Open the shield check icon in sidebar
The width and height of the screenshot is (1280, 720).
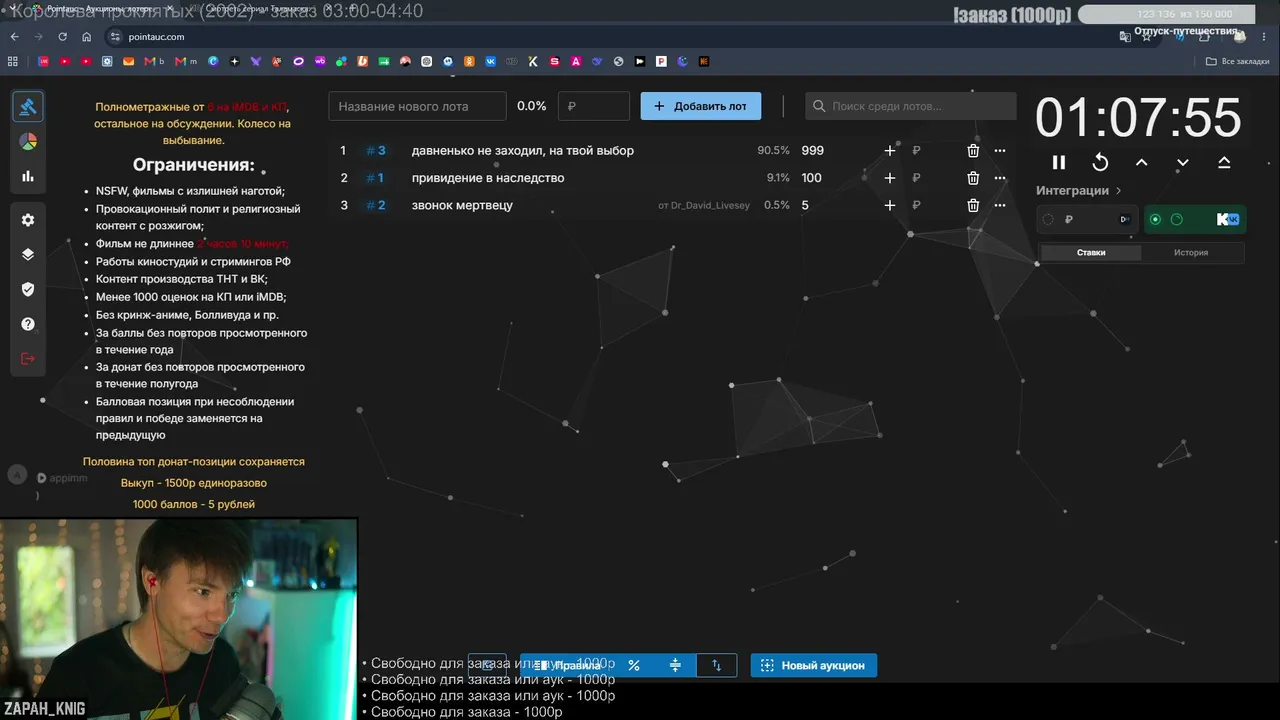(x=28, y=289)
